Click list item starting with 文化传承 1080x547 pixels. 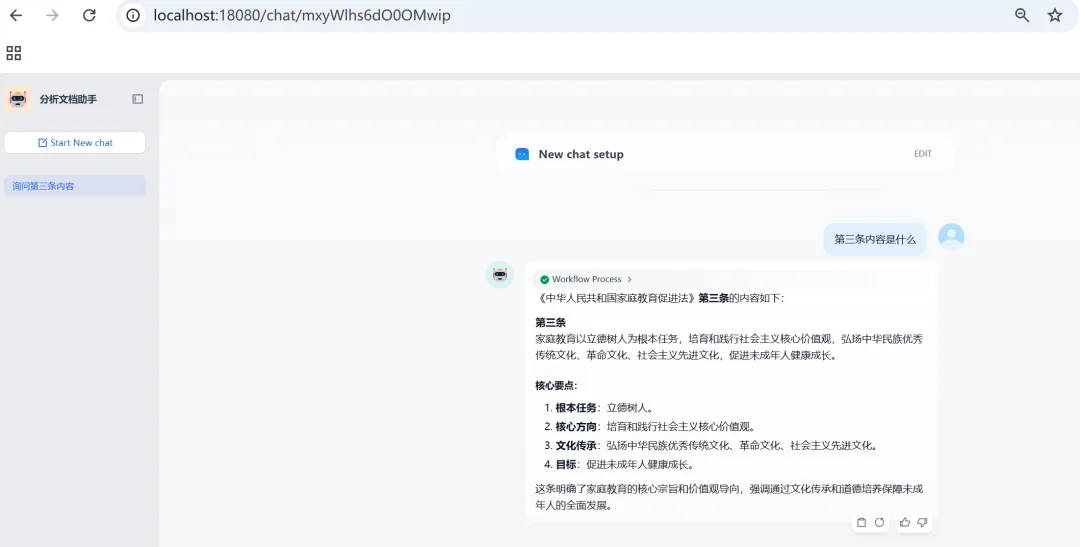(x=711, y=446)
